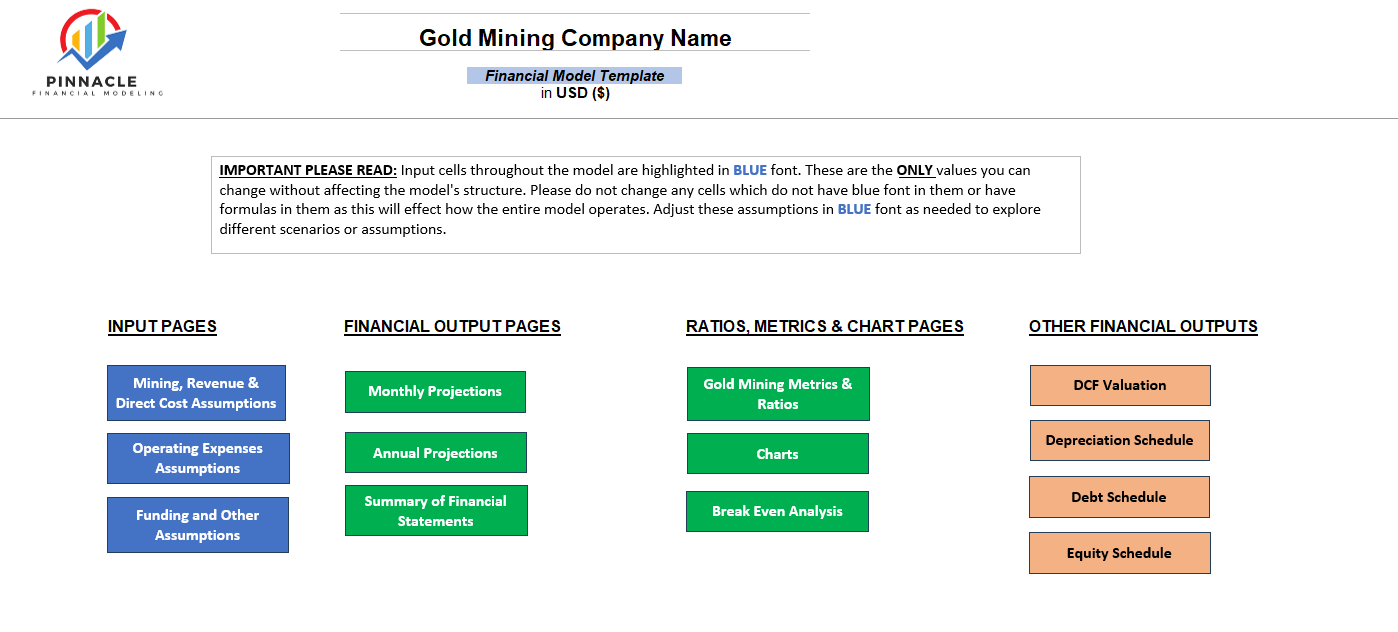The width and height of the screenshot is (1398, 632).
Task: Open Gold Mining Metrics & Ratios
Action: (x=777, y=393)
